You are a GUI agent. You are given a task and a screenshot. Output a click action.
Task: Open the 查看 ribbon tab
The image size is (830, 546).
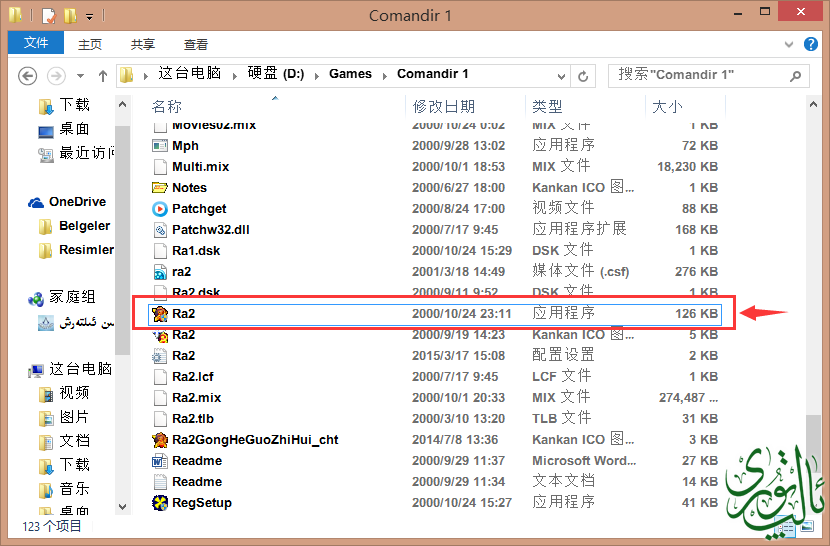(x=195, y=44)
